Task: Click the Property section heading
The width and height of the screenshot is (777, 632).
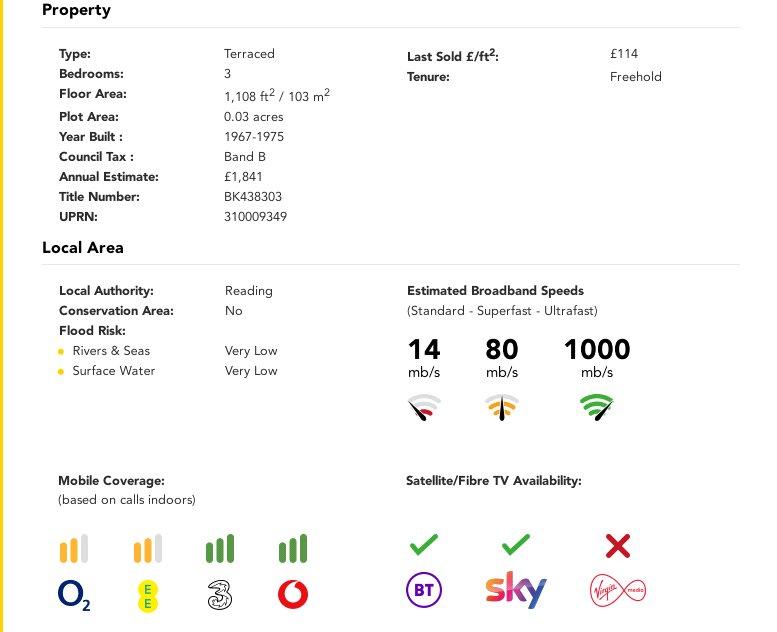Action: click(x=76, y=10)
